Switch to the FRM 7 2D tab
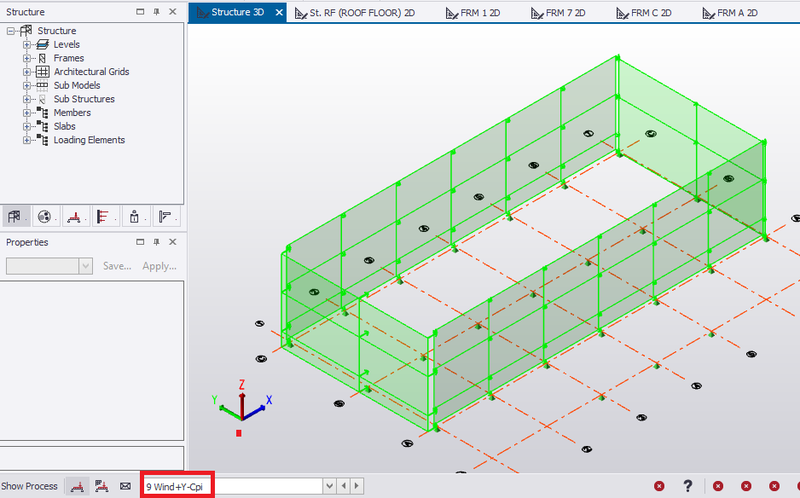 click(x=558, y=13)
